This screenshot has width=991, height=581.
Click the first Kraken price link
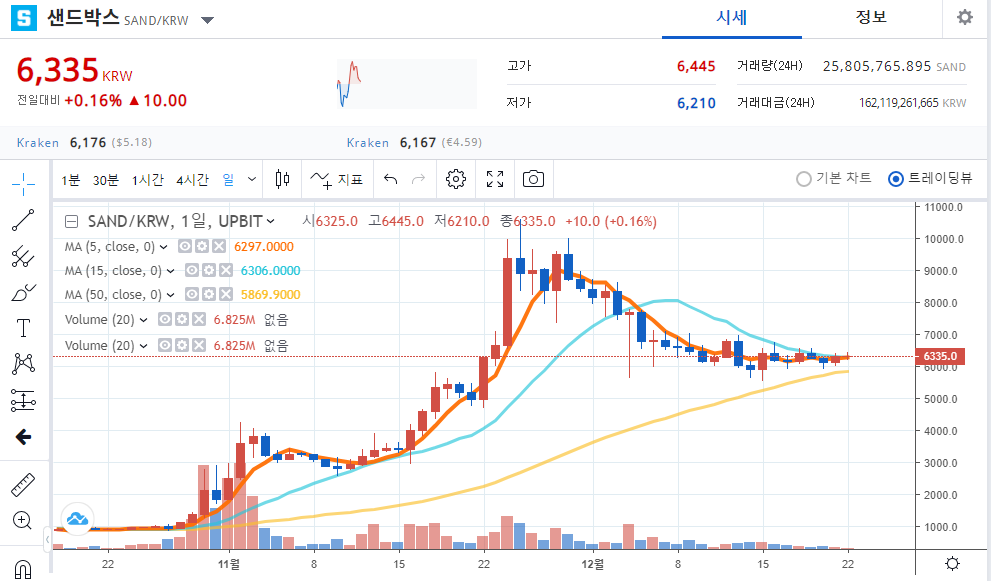point(37,143)
